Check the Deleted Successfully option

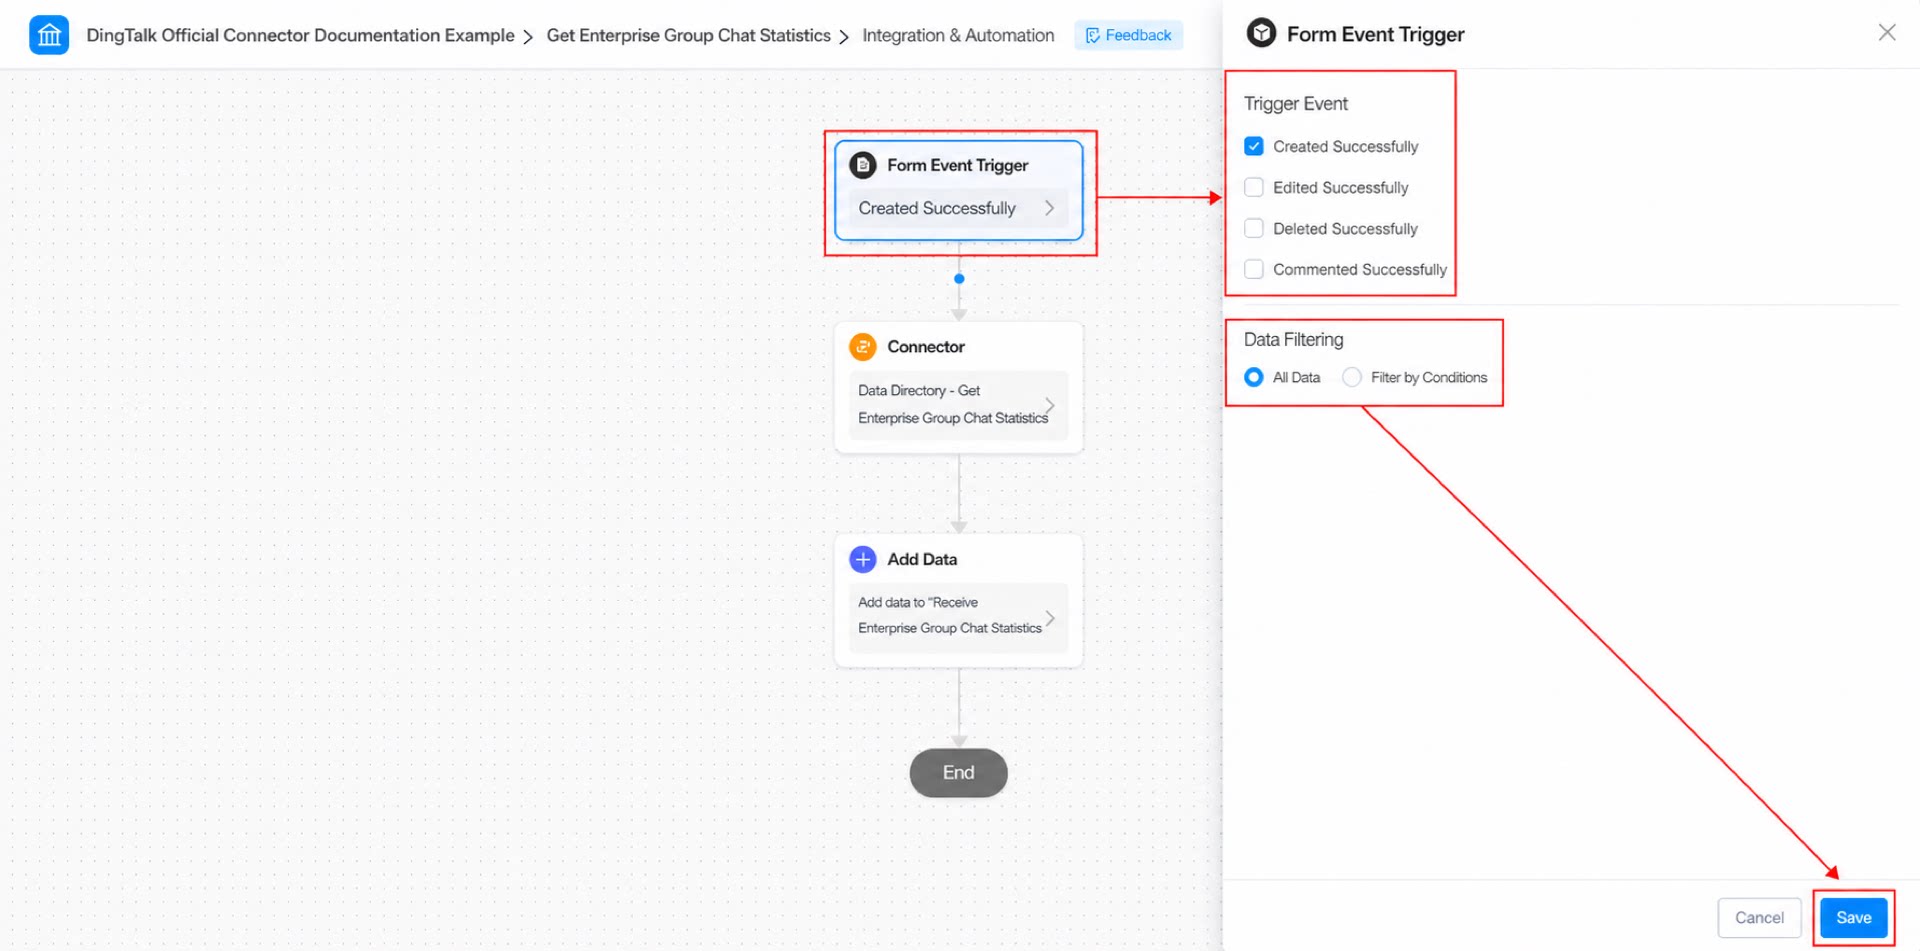coord(1254,228)
